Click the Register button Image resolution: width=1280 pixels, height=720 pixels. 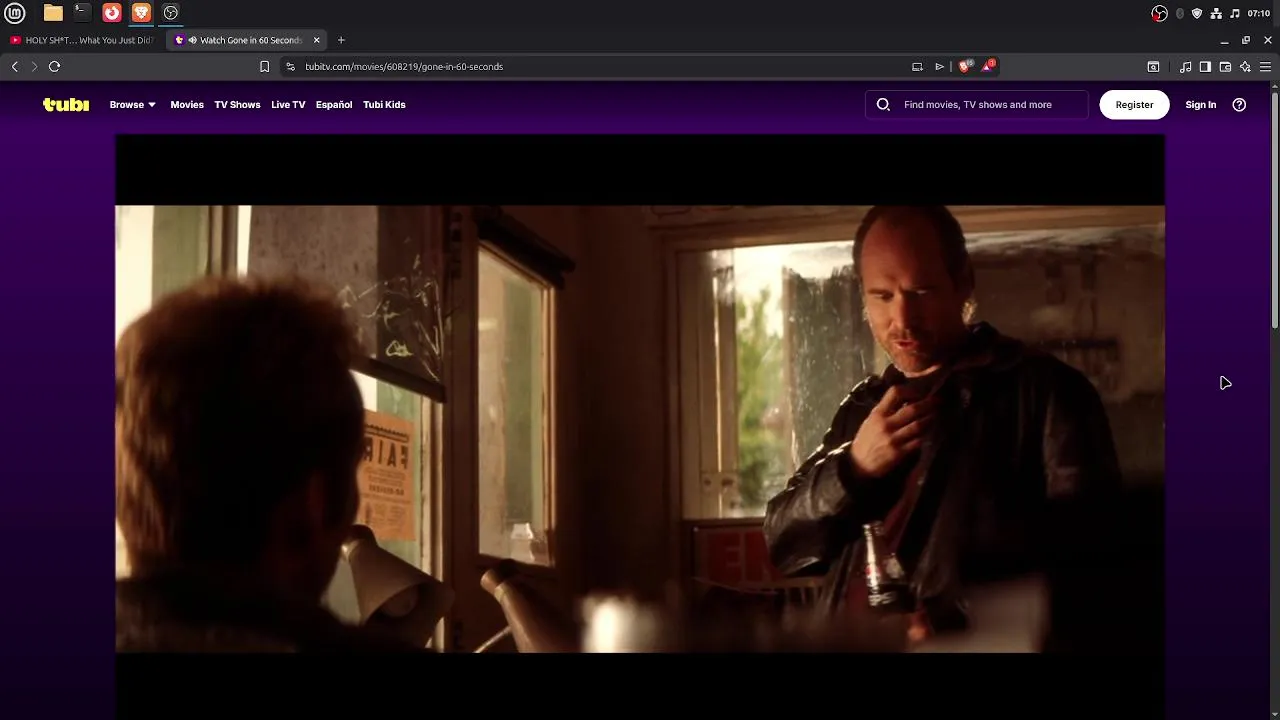pos(1134,104)
